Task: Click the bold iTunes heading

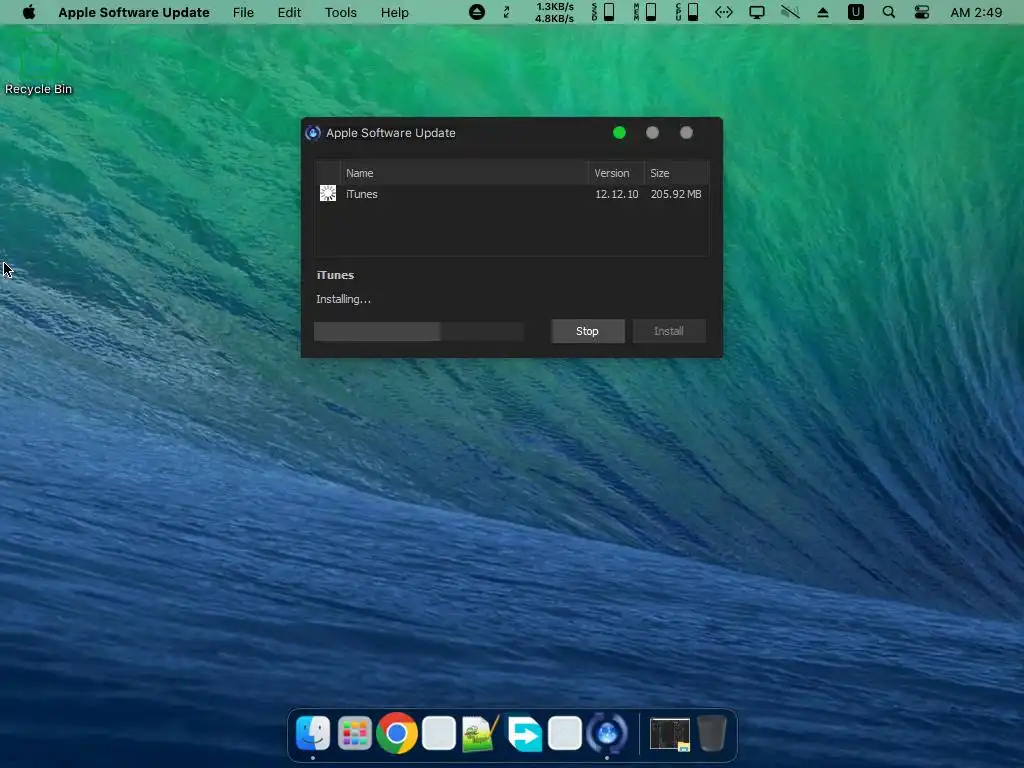Action: 335,275
